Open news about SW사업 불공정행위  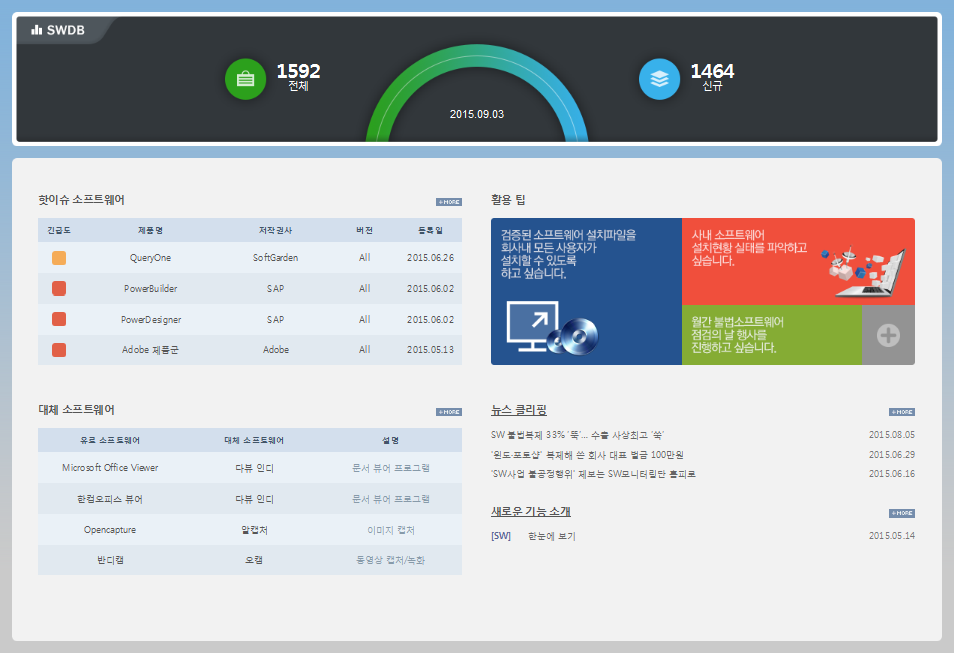pos(593,473)
